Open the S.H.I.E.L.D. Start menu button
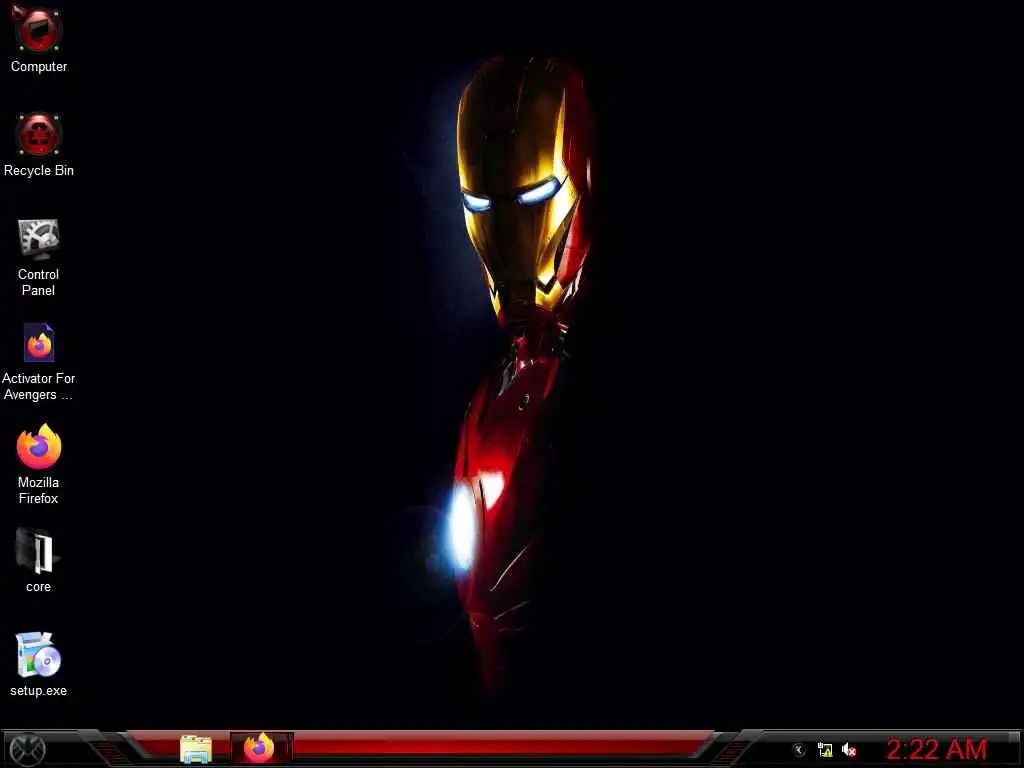 pos(27,748)
